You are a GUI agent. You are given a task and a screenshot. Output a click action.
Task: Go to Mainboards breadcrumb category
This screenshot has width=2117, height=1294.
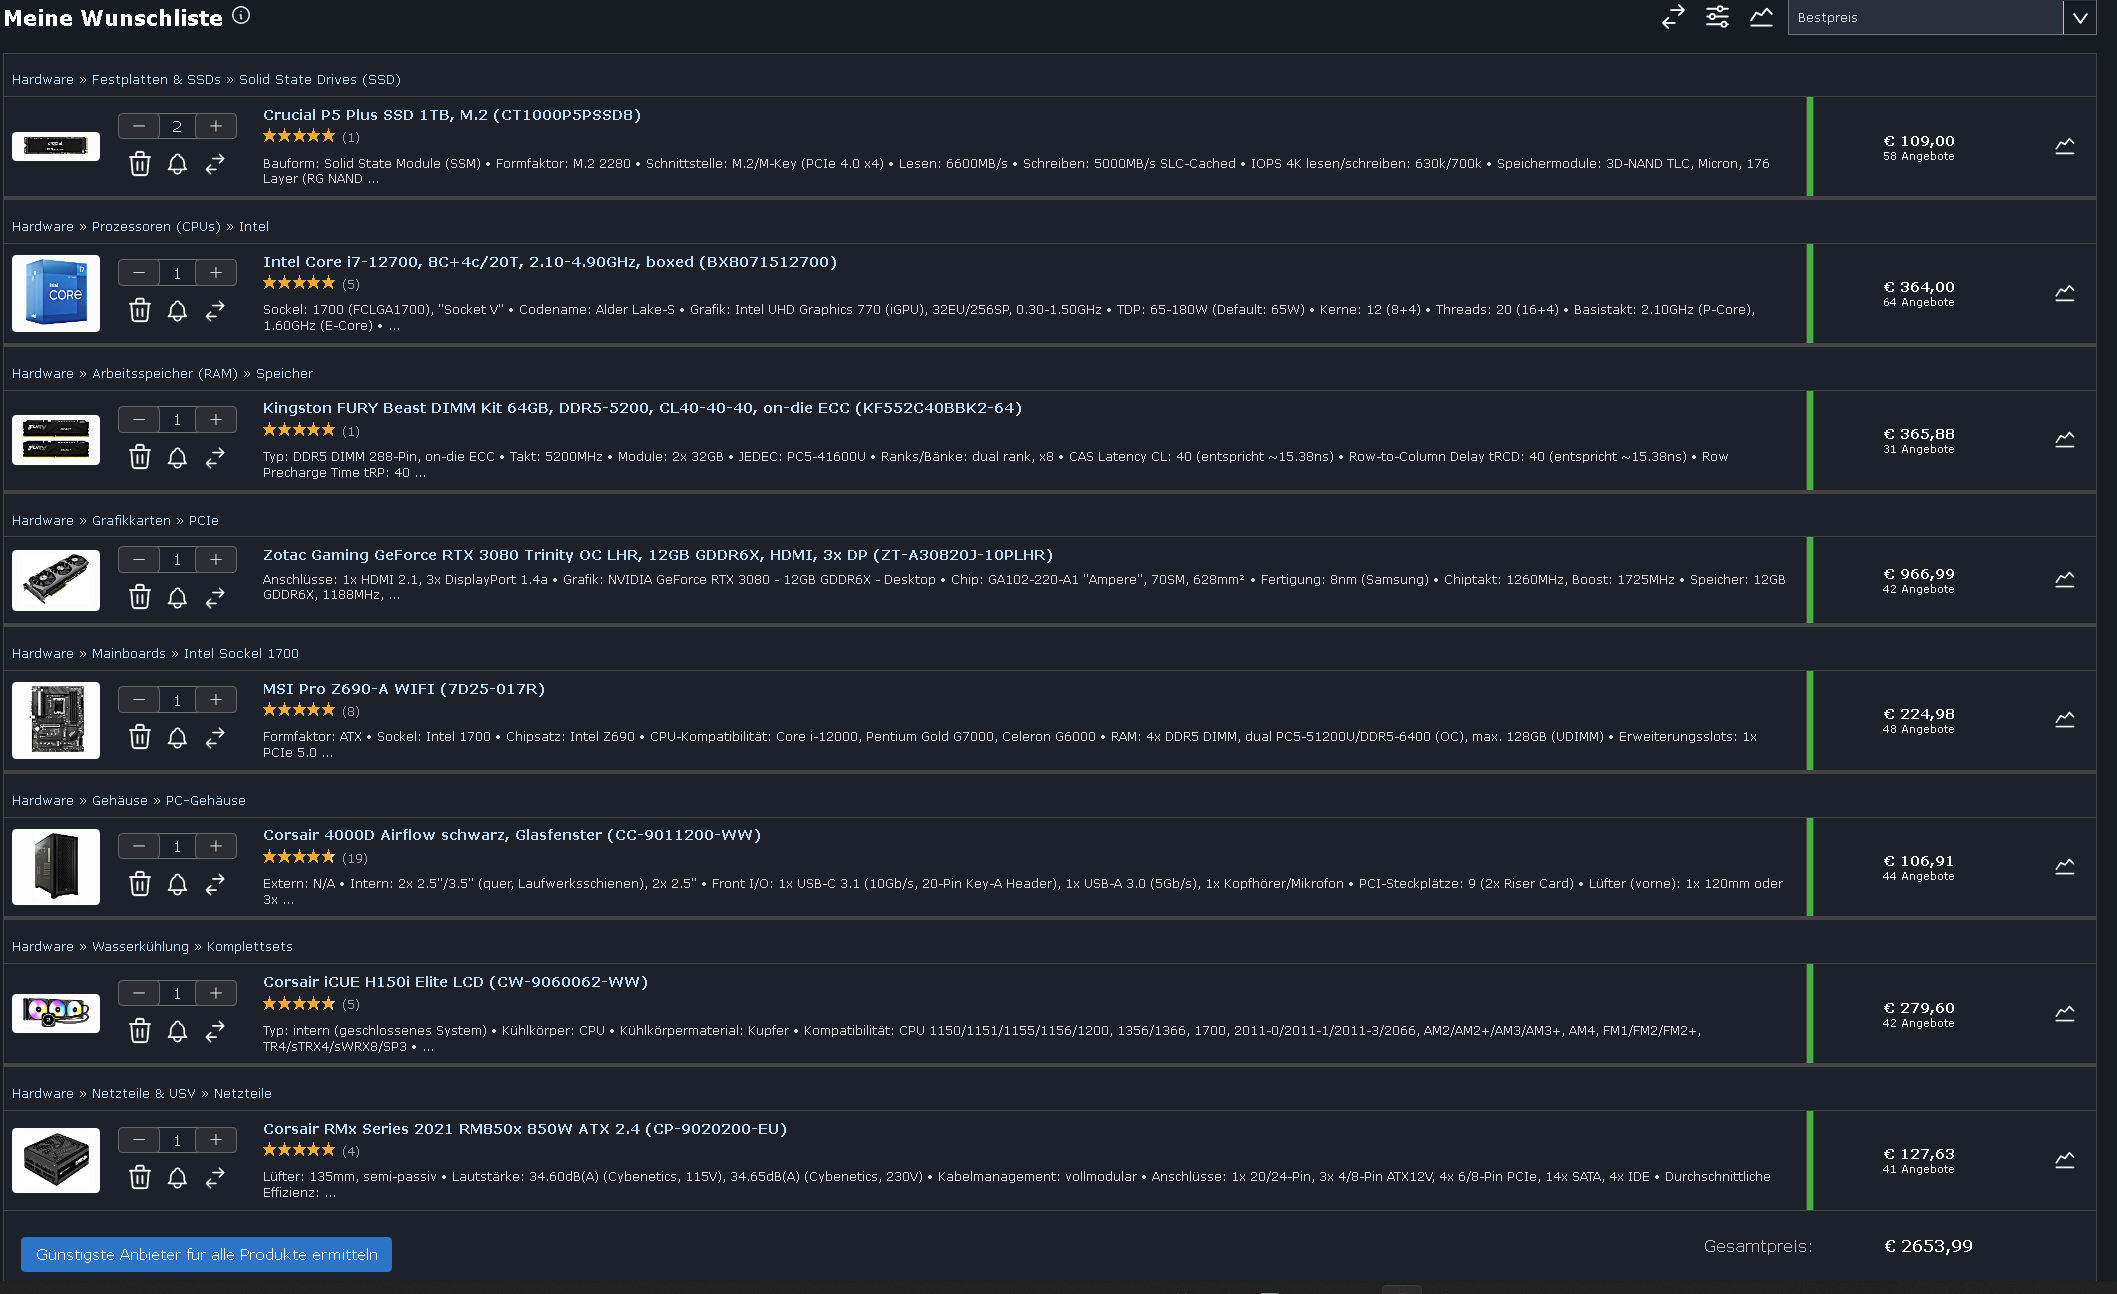pos(129,654)
